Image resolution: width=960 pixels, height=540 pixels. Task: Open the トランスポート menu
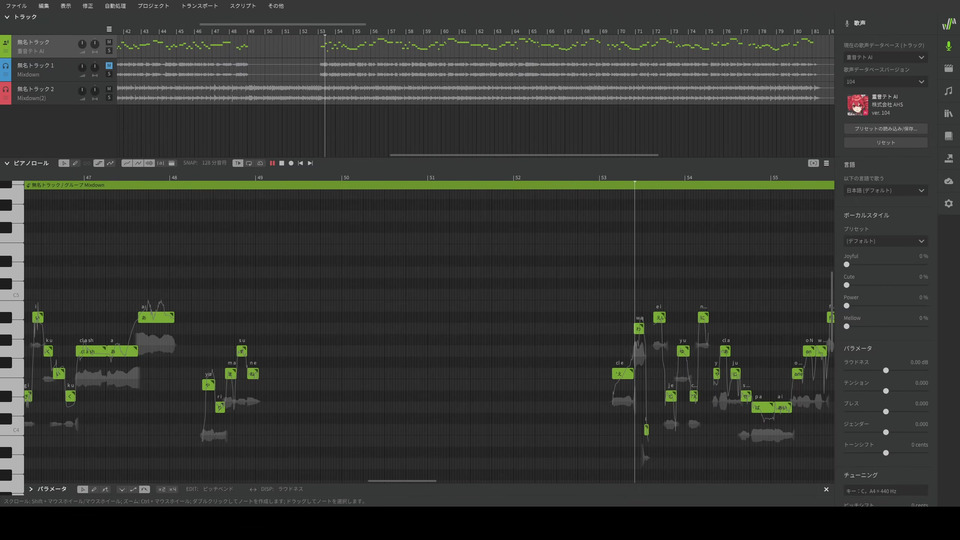click(x=200, y=6)
